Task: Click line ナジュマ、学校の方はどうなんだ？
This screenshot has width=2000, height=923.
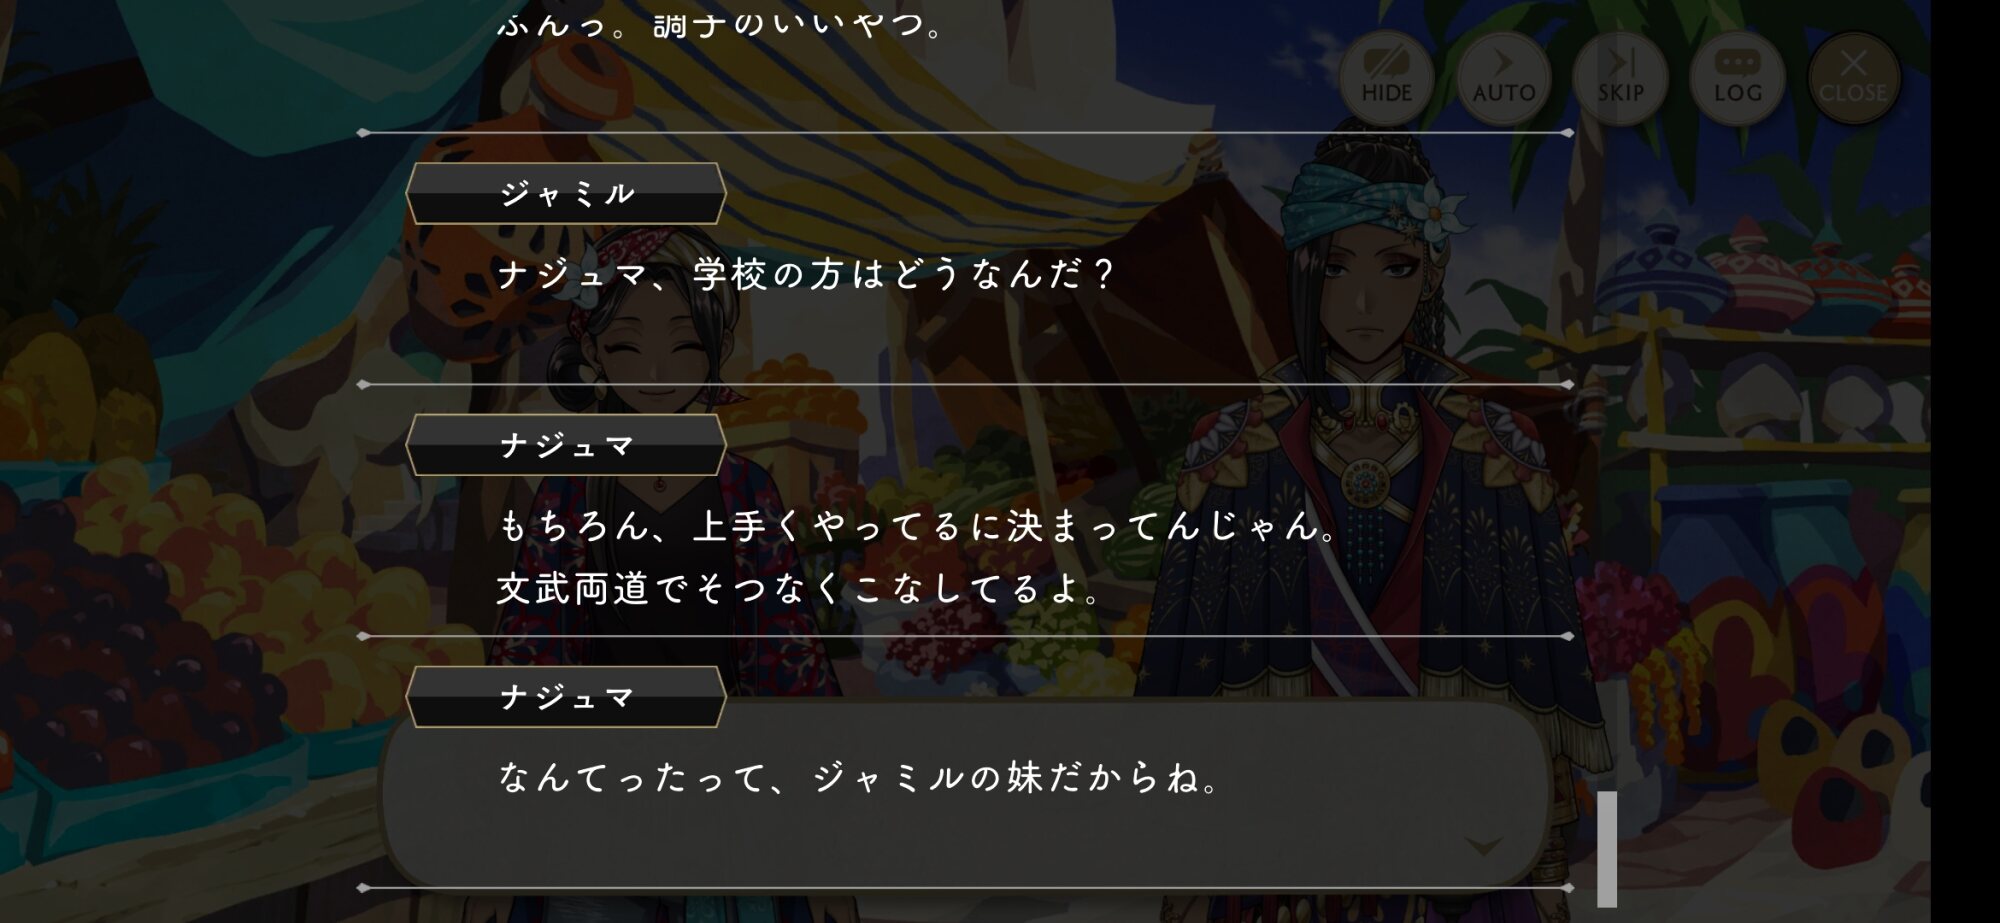Action: click(805, 274)
